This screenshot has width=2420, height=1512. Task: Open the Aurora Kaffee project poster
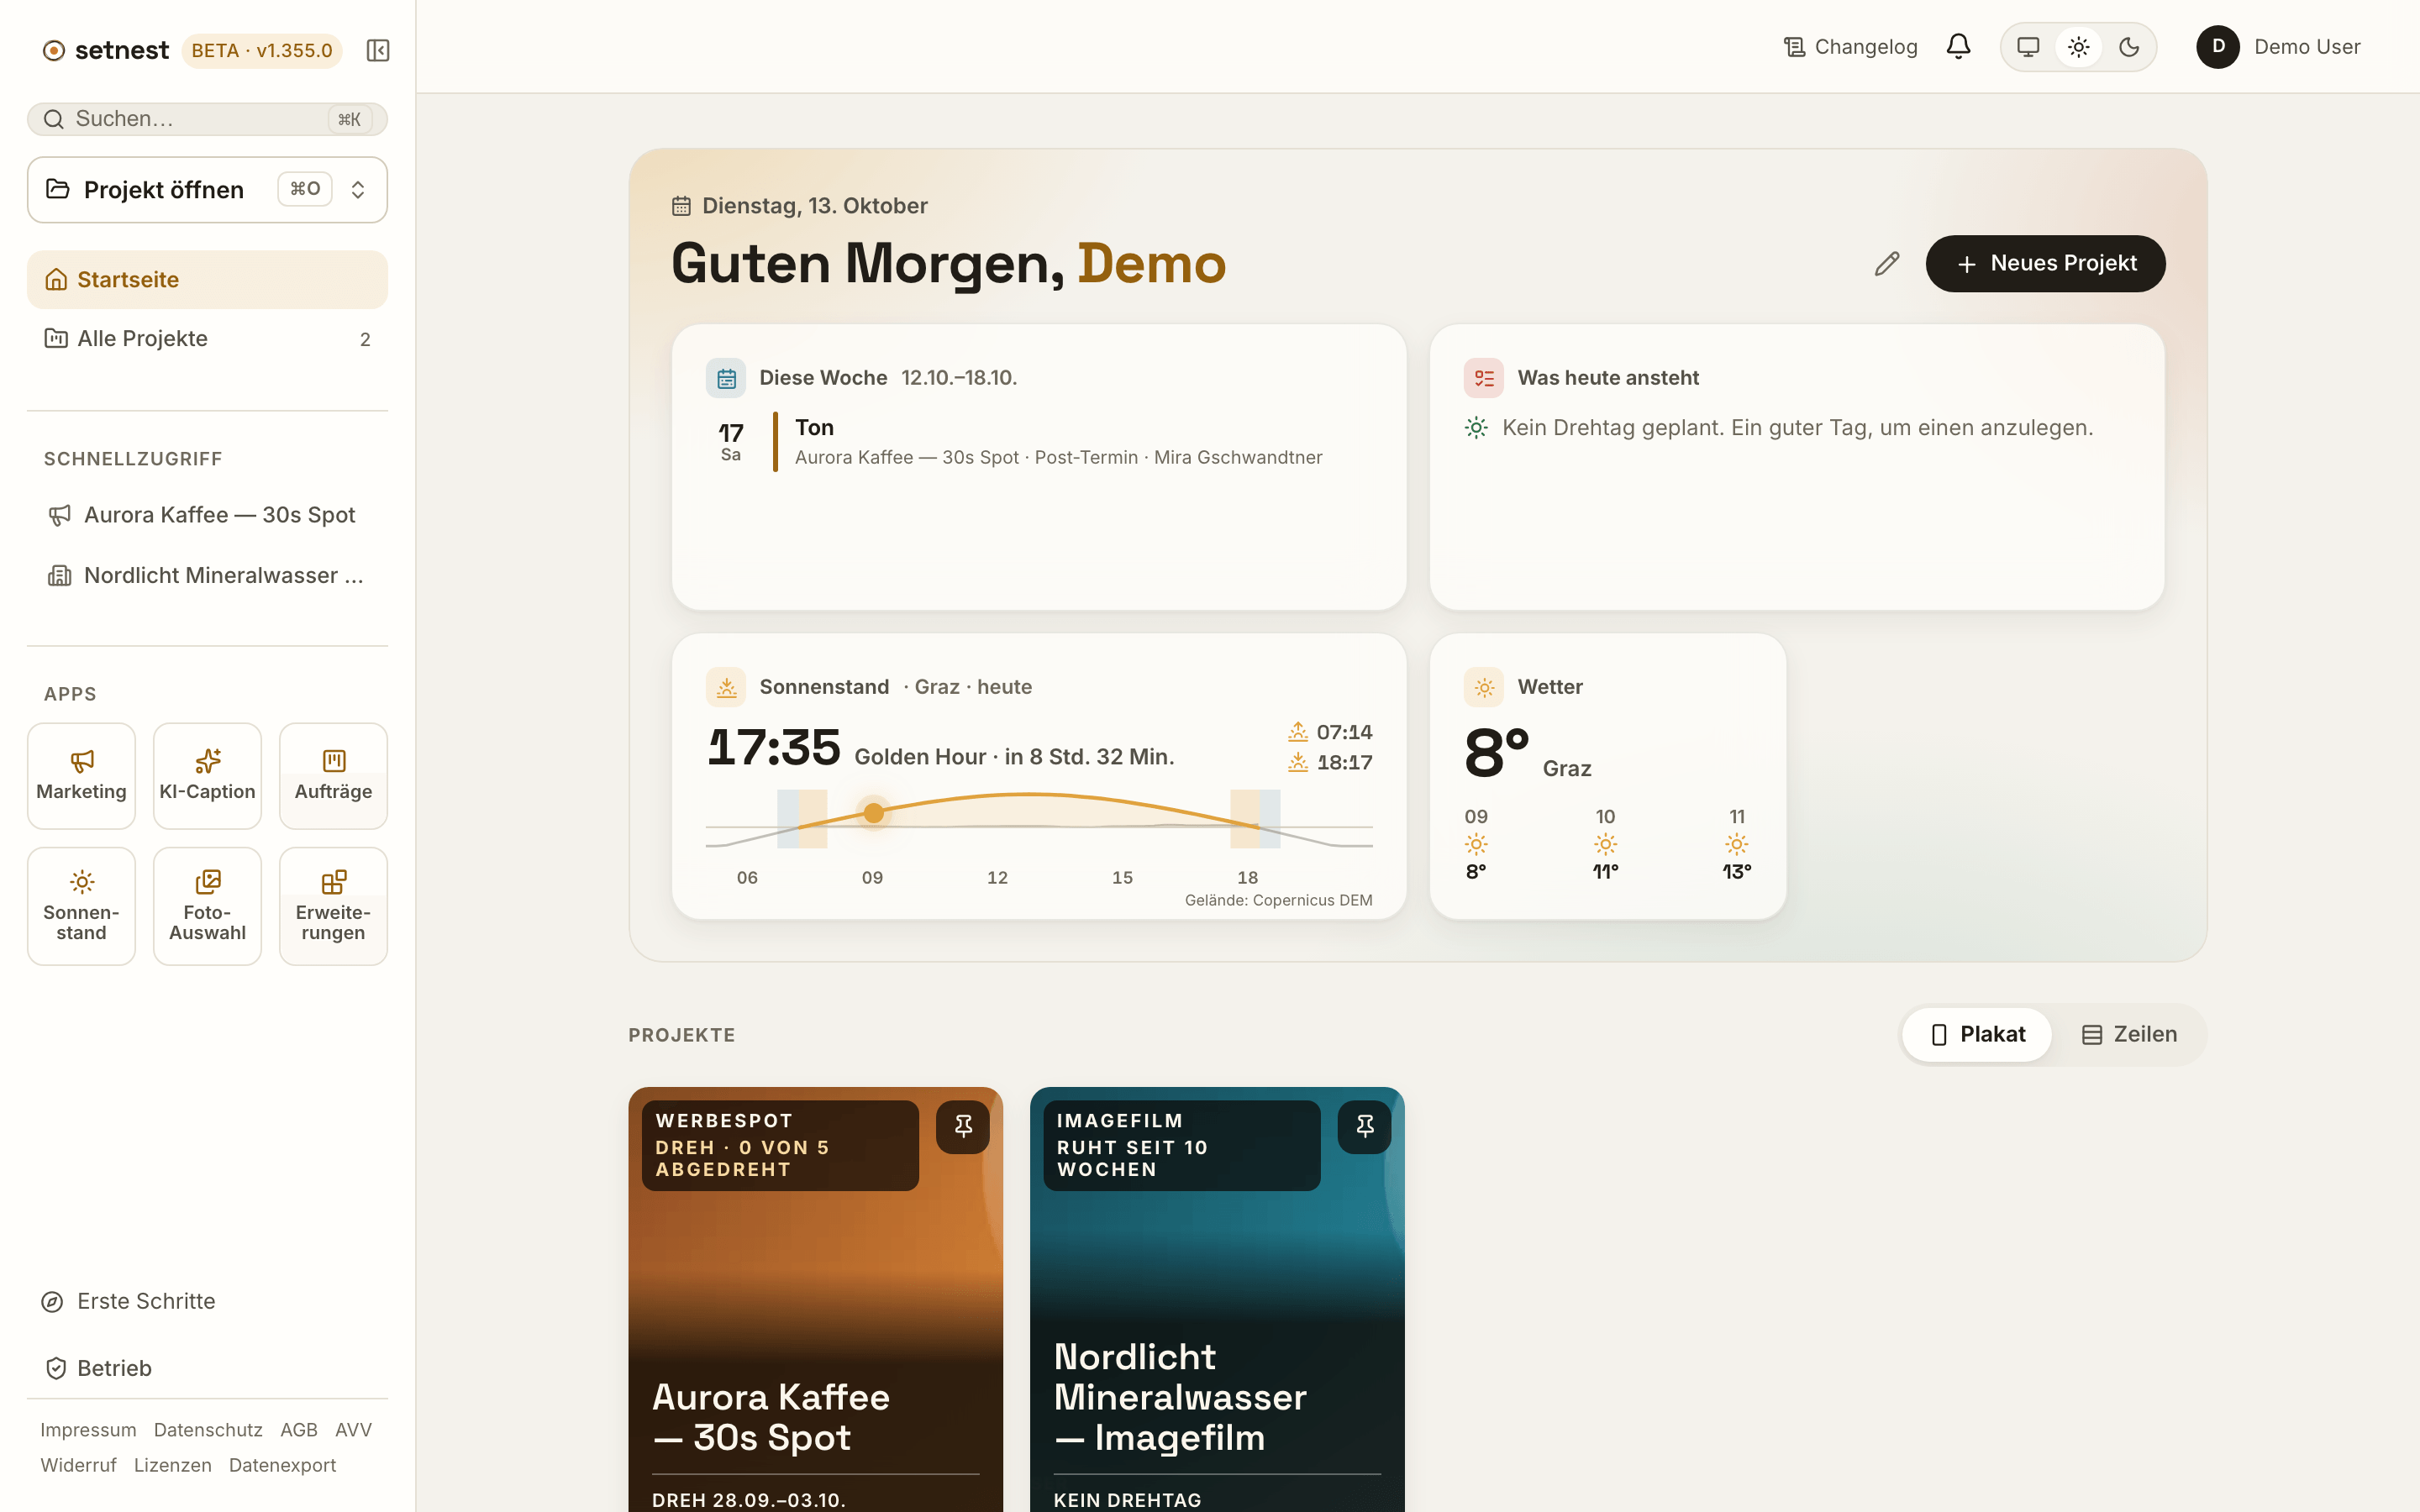(x=815, y=1299)
